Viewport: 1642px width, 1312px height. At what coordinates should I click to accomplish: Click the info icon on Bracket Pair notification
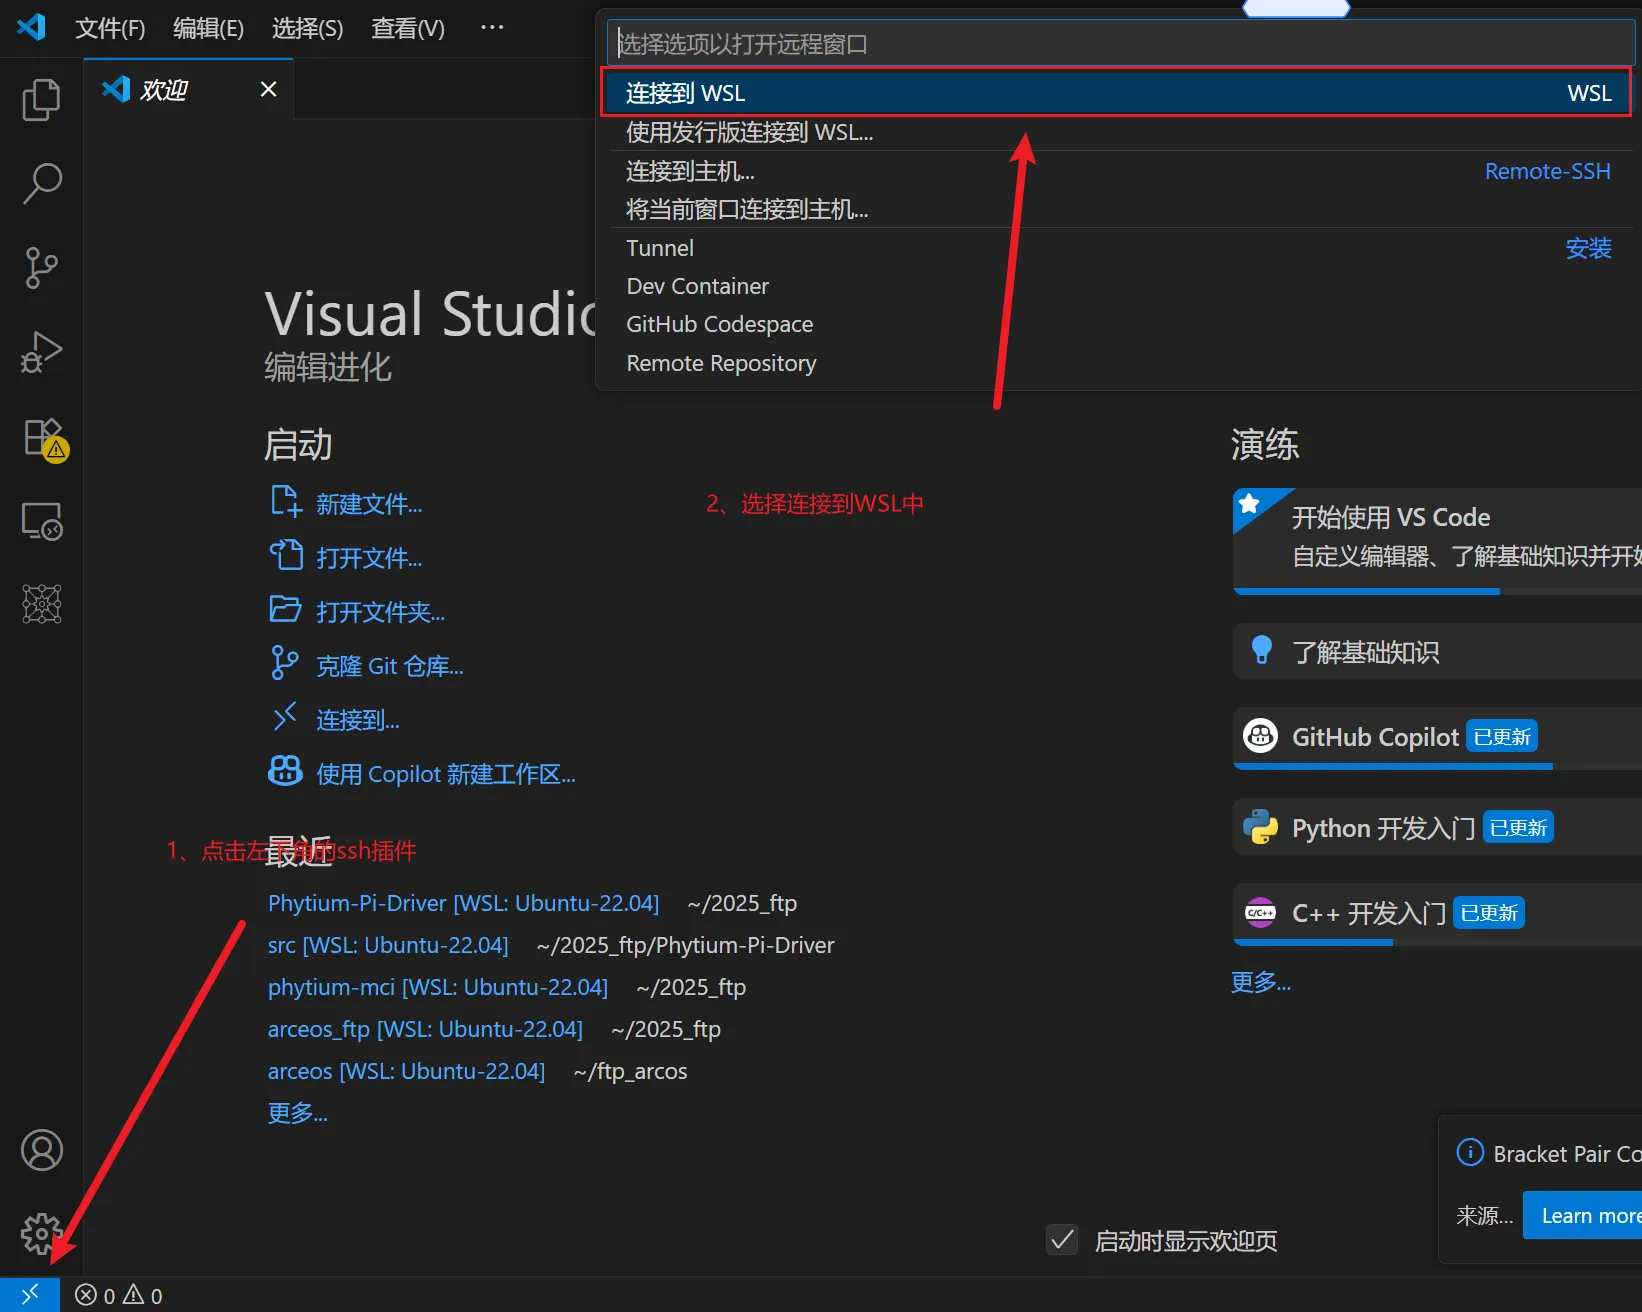coord(1470,1152)
